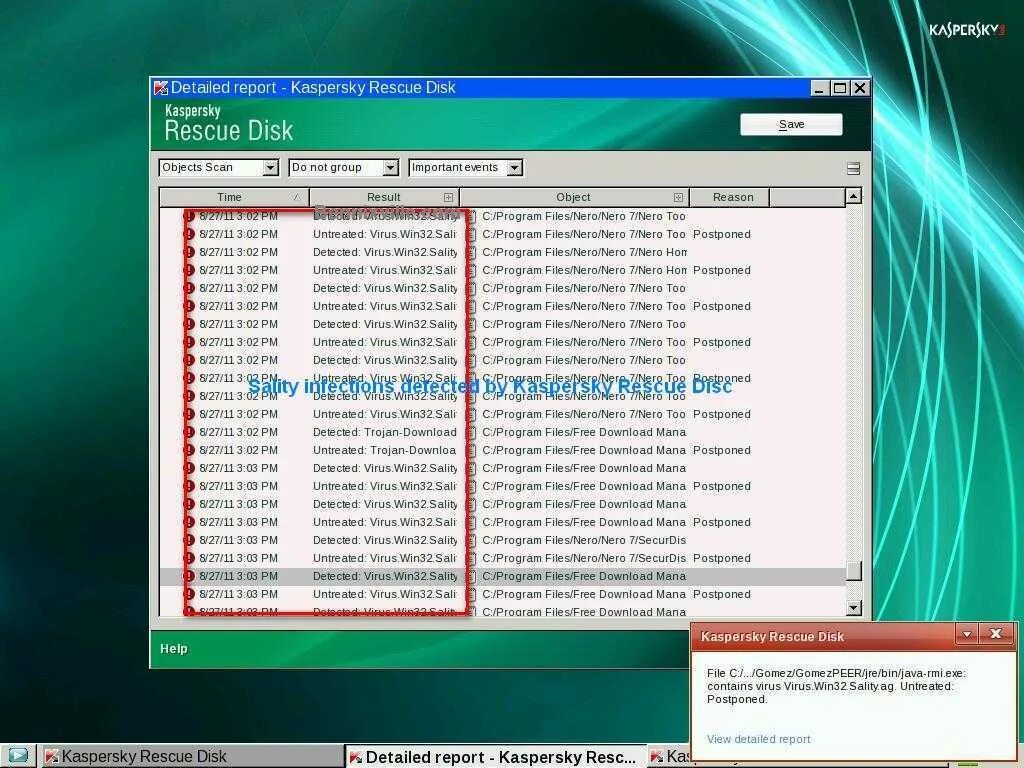Click the Save button

[x=791, y=124]
